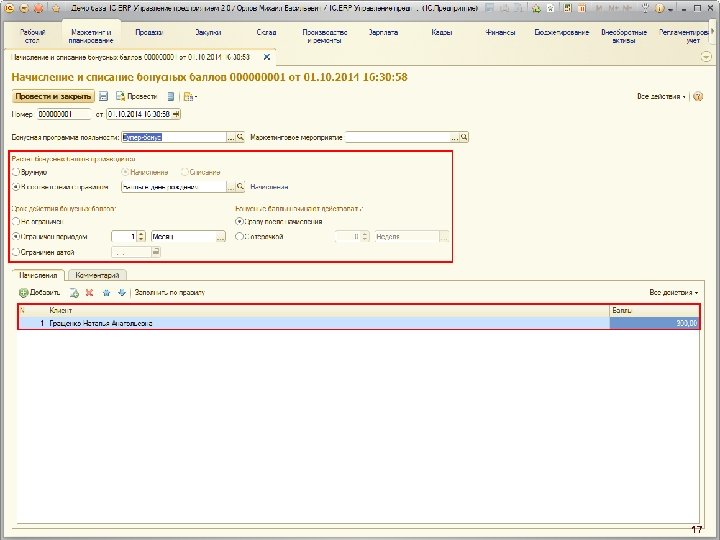Open the create-based-on dropdown icon
Image resolution: width=720 pixels, height=540 pixels.
click(190, 96)
